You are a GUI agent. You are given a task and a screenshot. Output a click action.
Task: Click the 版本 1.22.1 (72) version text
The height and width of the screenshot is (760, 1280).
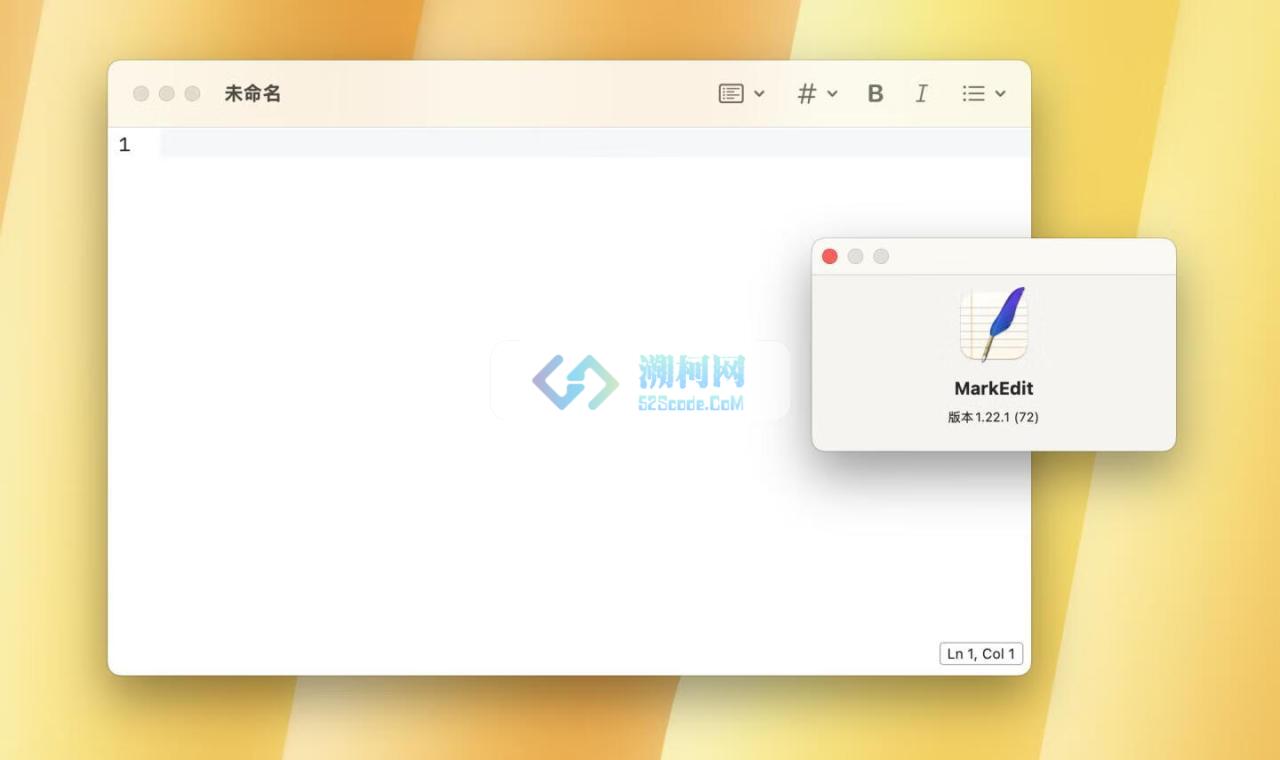[x=994, y=417]
